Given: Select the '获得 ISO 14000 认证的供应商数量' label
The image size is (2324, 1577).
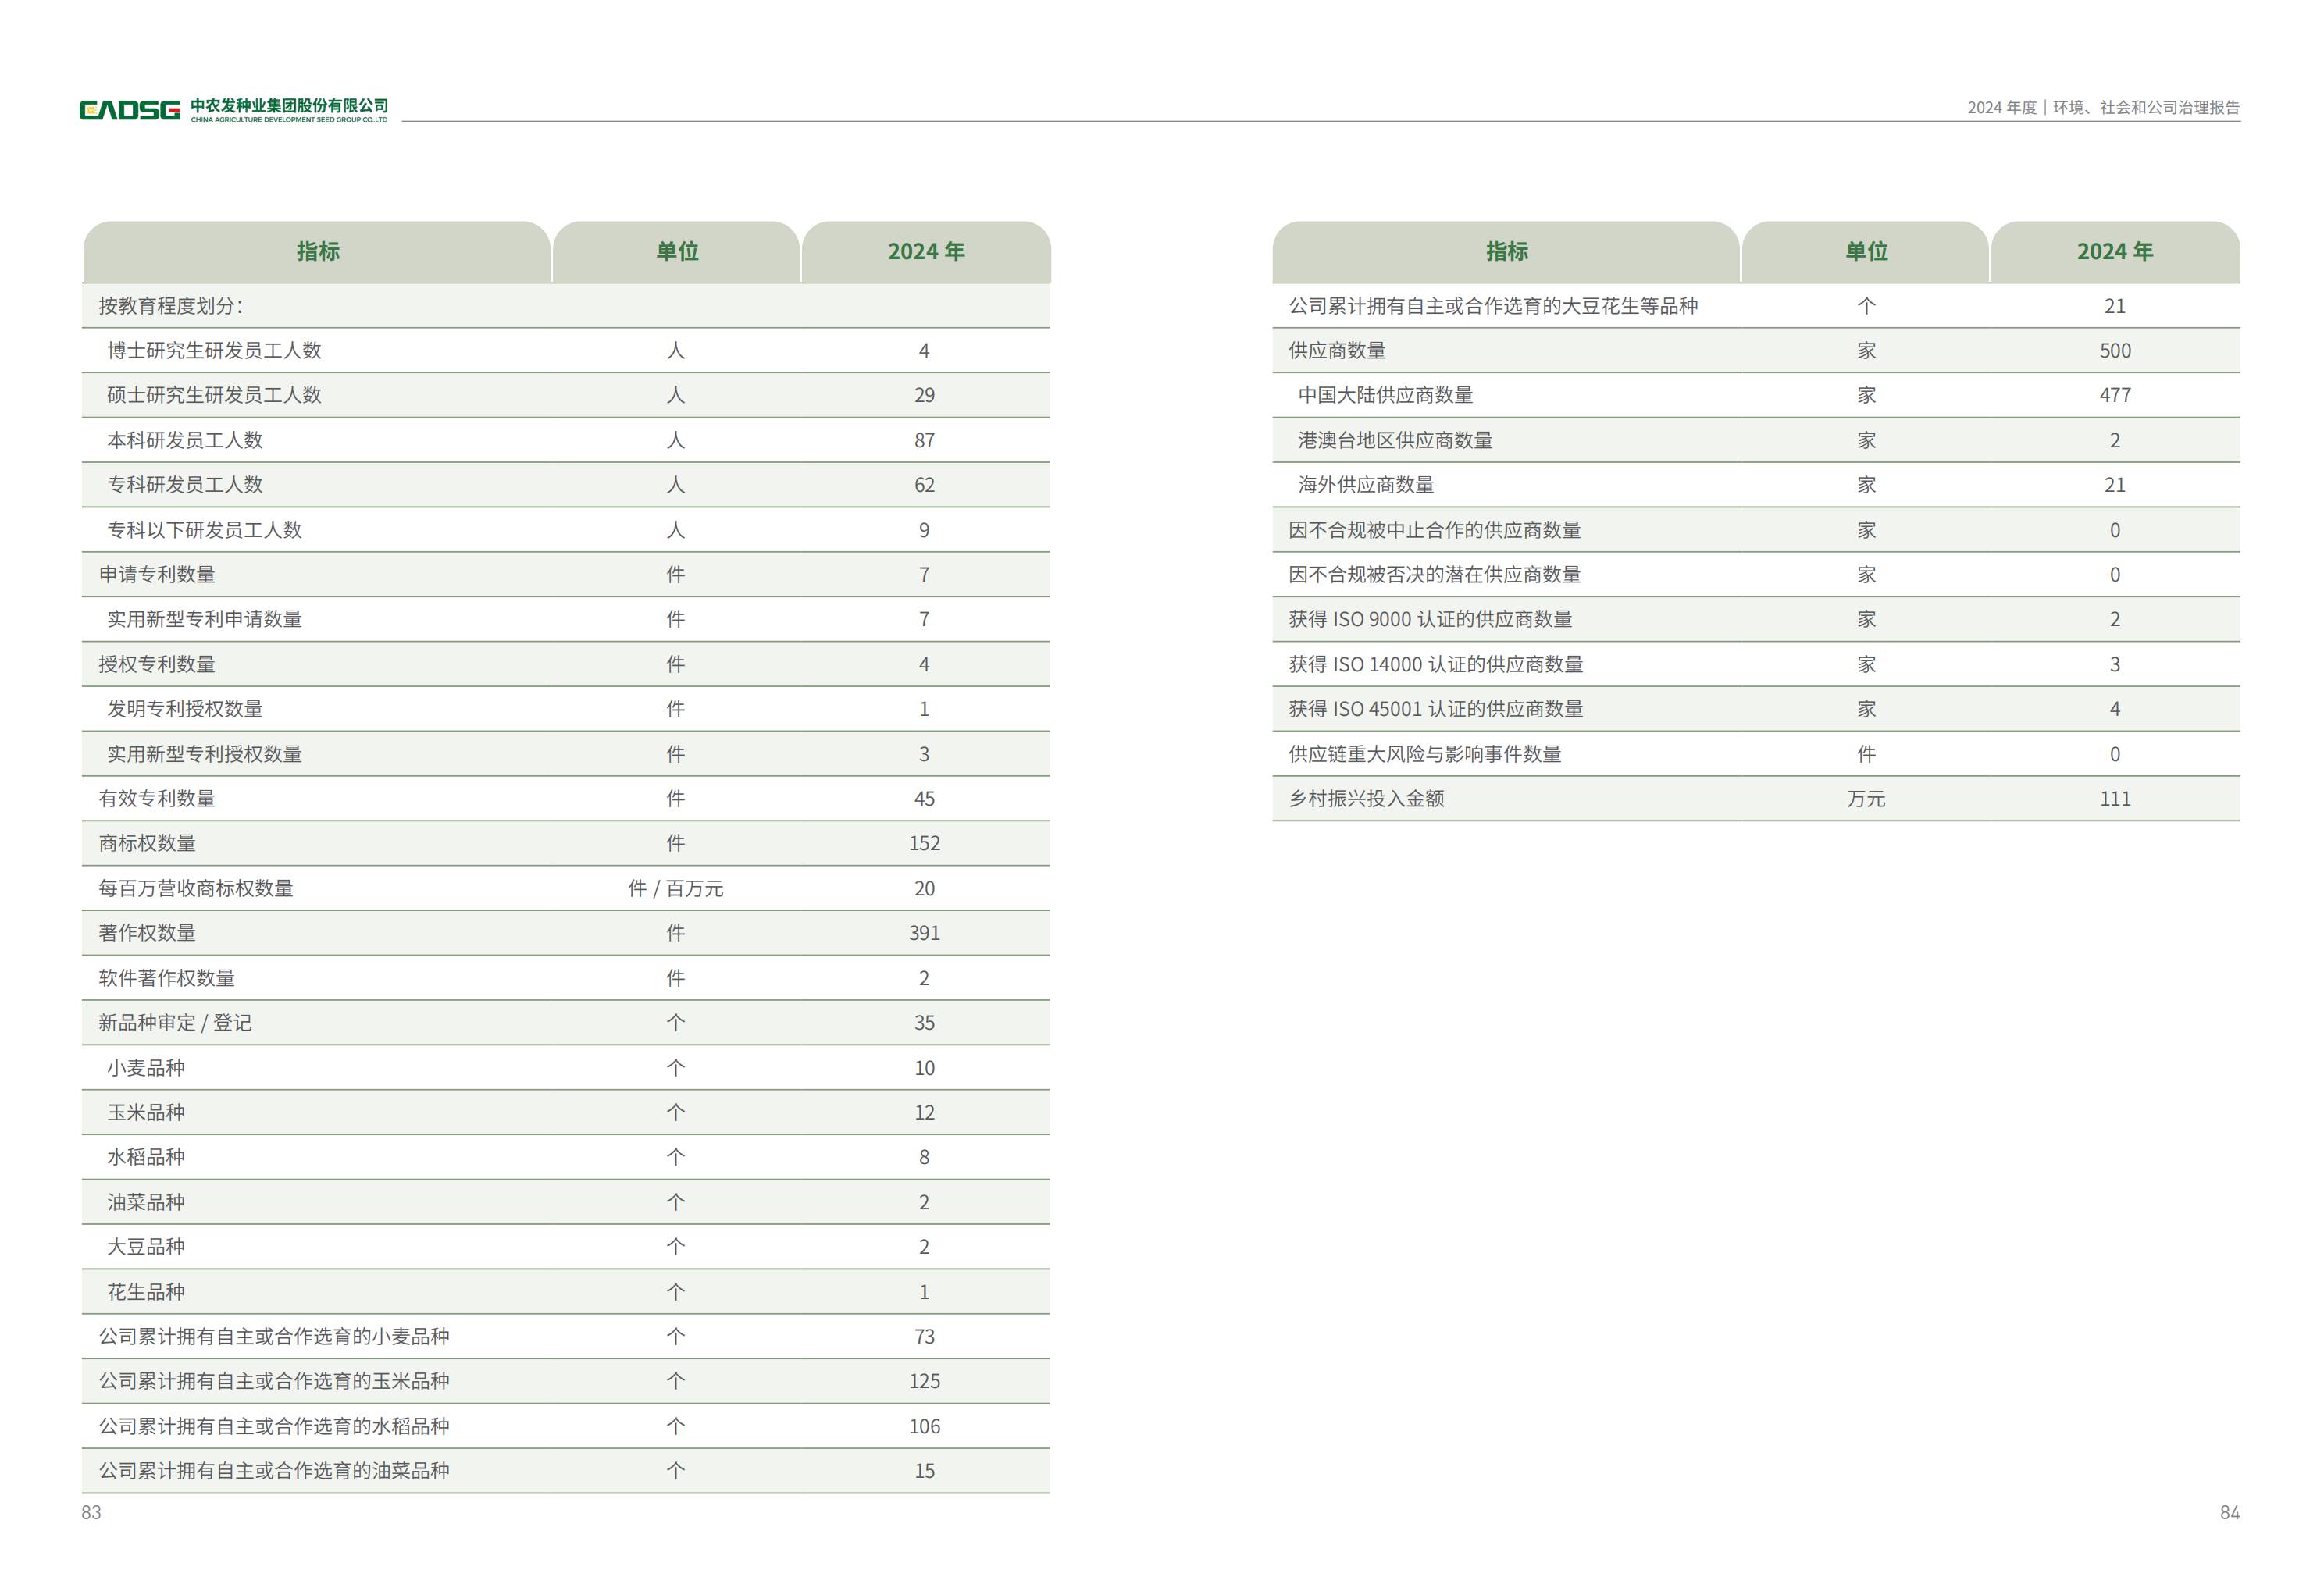Looking at the screenshot, I should (x=1435, y=664).
